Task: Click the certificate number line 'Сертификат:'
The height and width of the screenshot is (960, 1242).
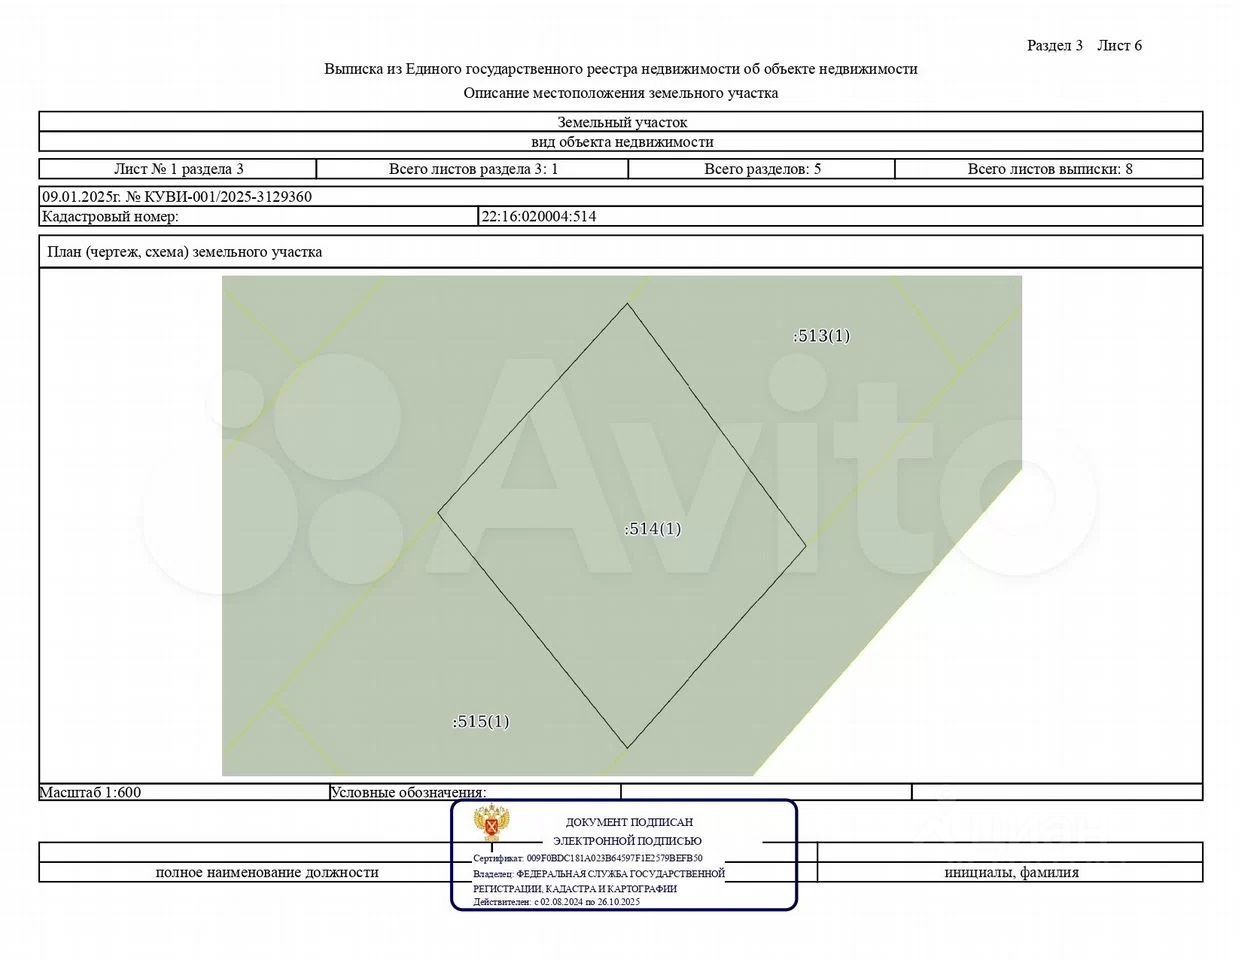Action: point(588,858)
